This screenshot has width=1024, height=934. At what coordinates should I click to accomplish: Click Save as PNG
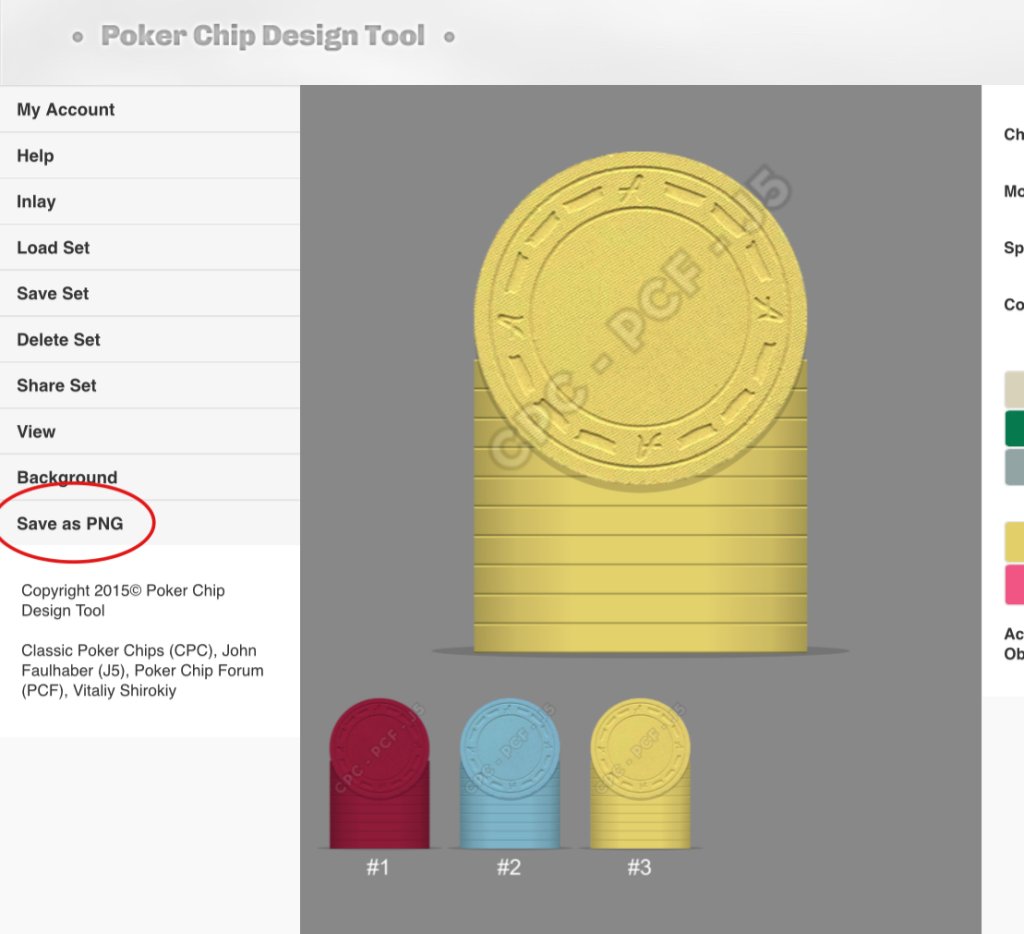click(x=70, y=524)
